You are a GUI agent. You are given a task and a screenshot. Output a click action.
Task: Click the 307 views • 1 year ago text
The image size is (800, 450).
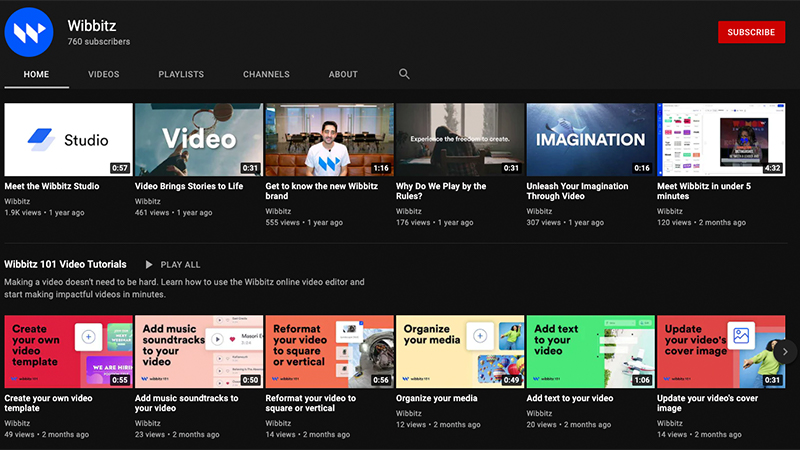click(565, 222)
